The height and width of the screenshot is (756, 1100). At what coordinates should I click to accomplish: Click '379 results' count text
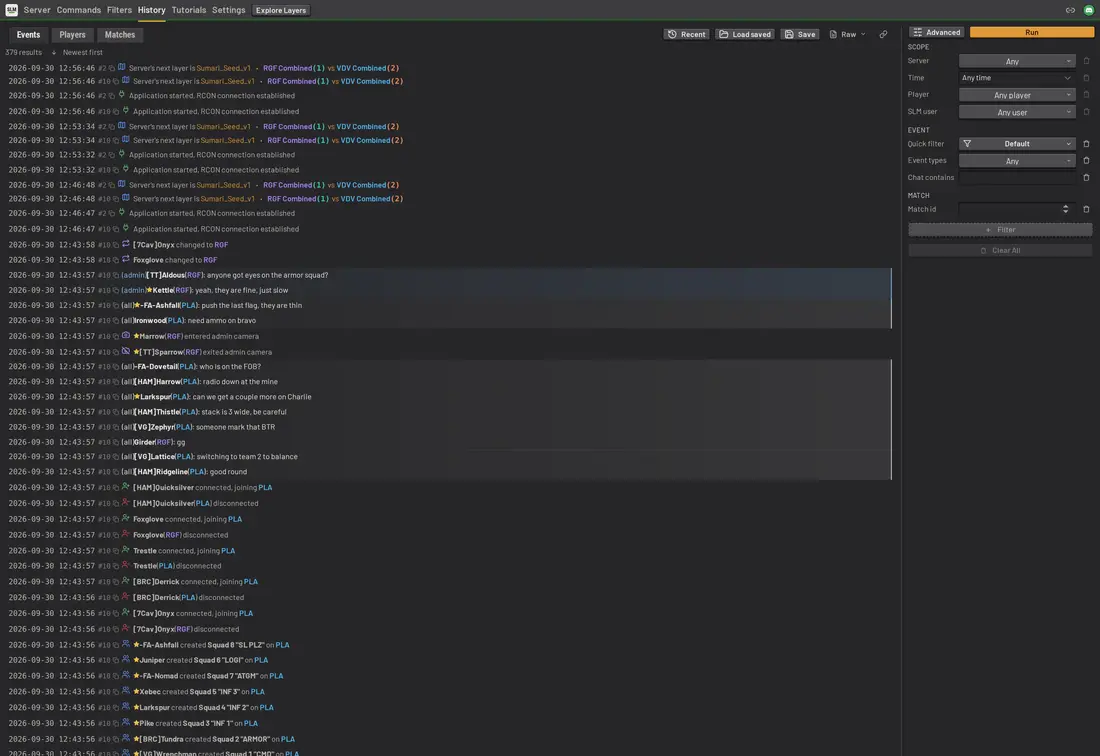point(23,53)
